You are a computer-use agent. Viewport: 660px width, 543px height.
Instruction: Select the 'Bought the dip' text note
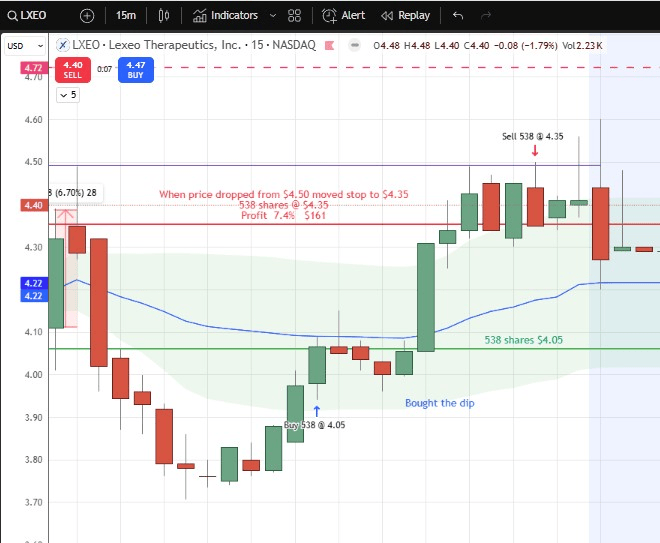(439, 403)
